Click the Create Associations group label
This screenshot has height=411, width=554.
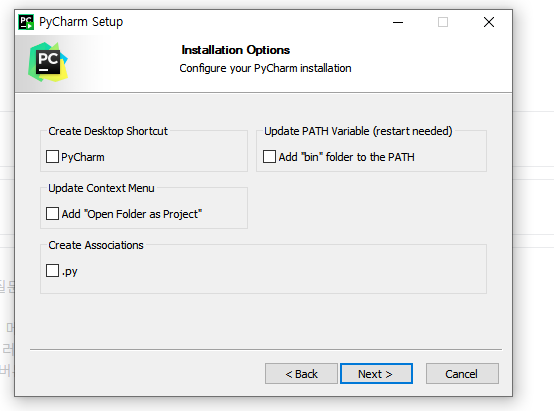tap(96, 245)
